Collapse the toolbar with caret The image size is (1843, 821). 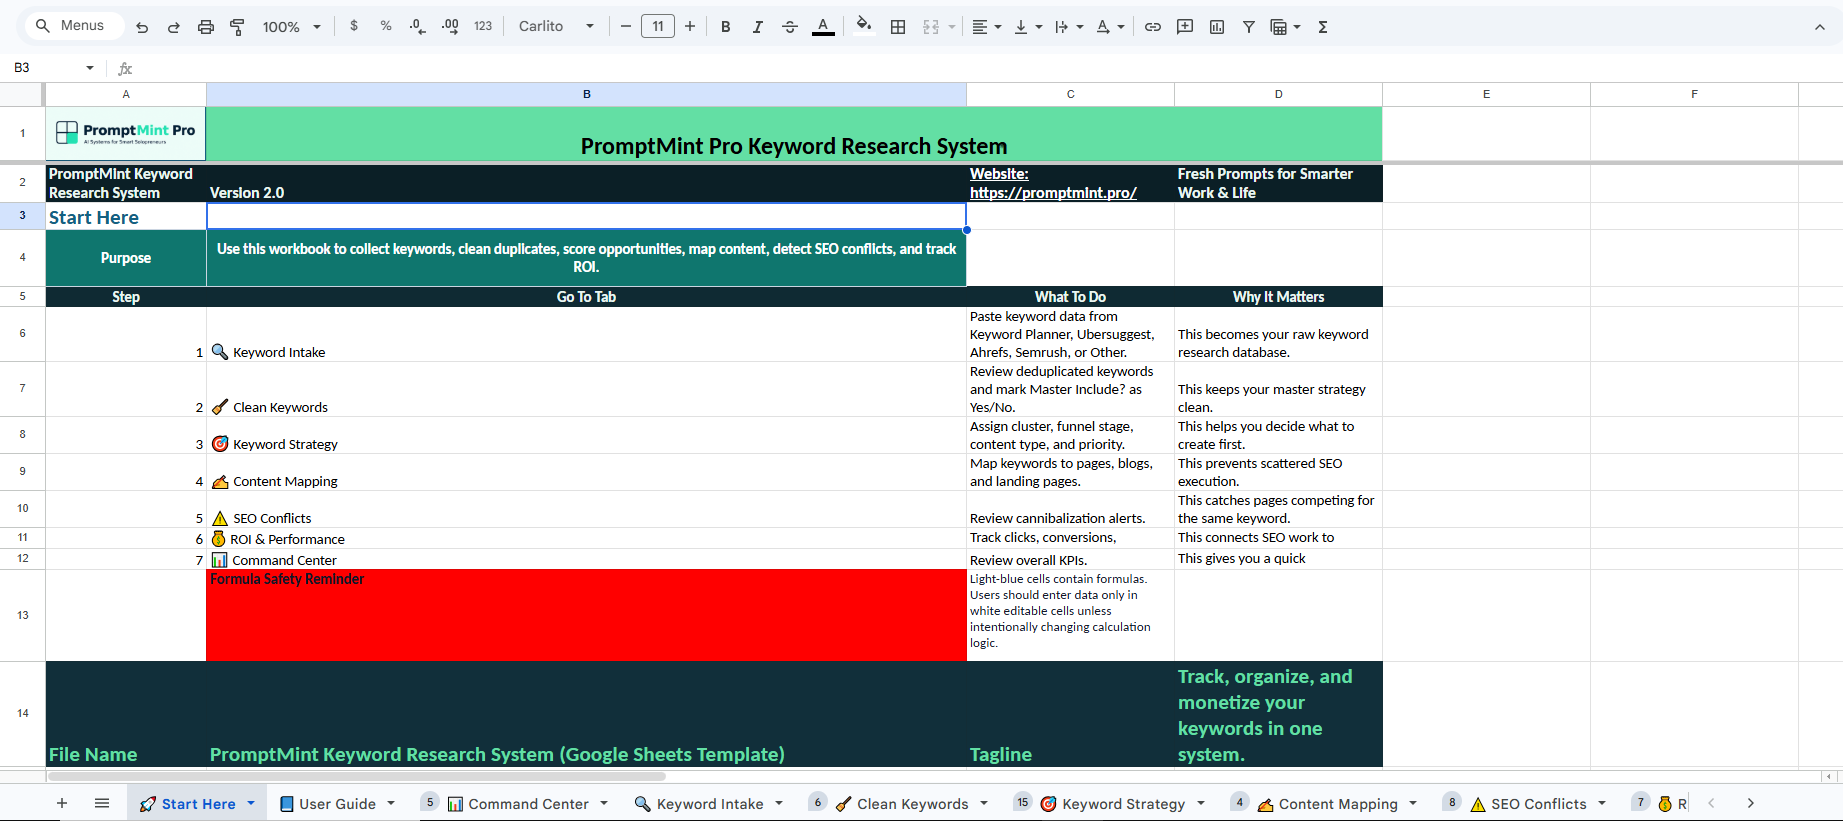(x=1820, y=27)
